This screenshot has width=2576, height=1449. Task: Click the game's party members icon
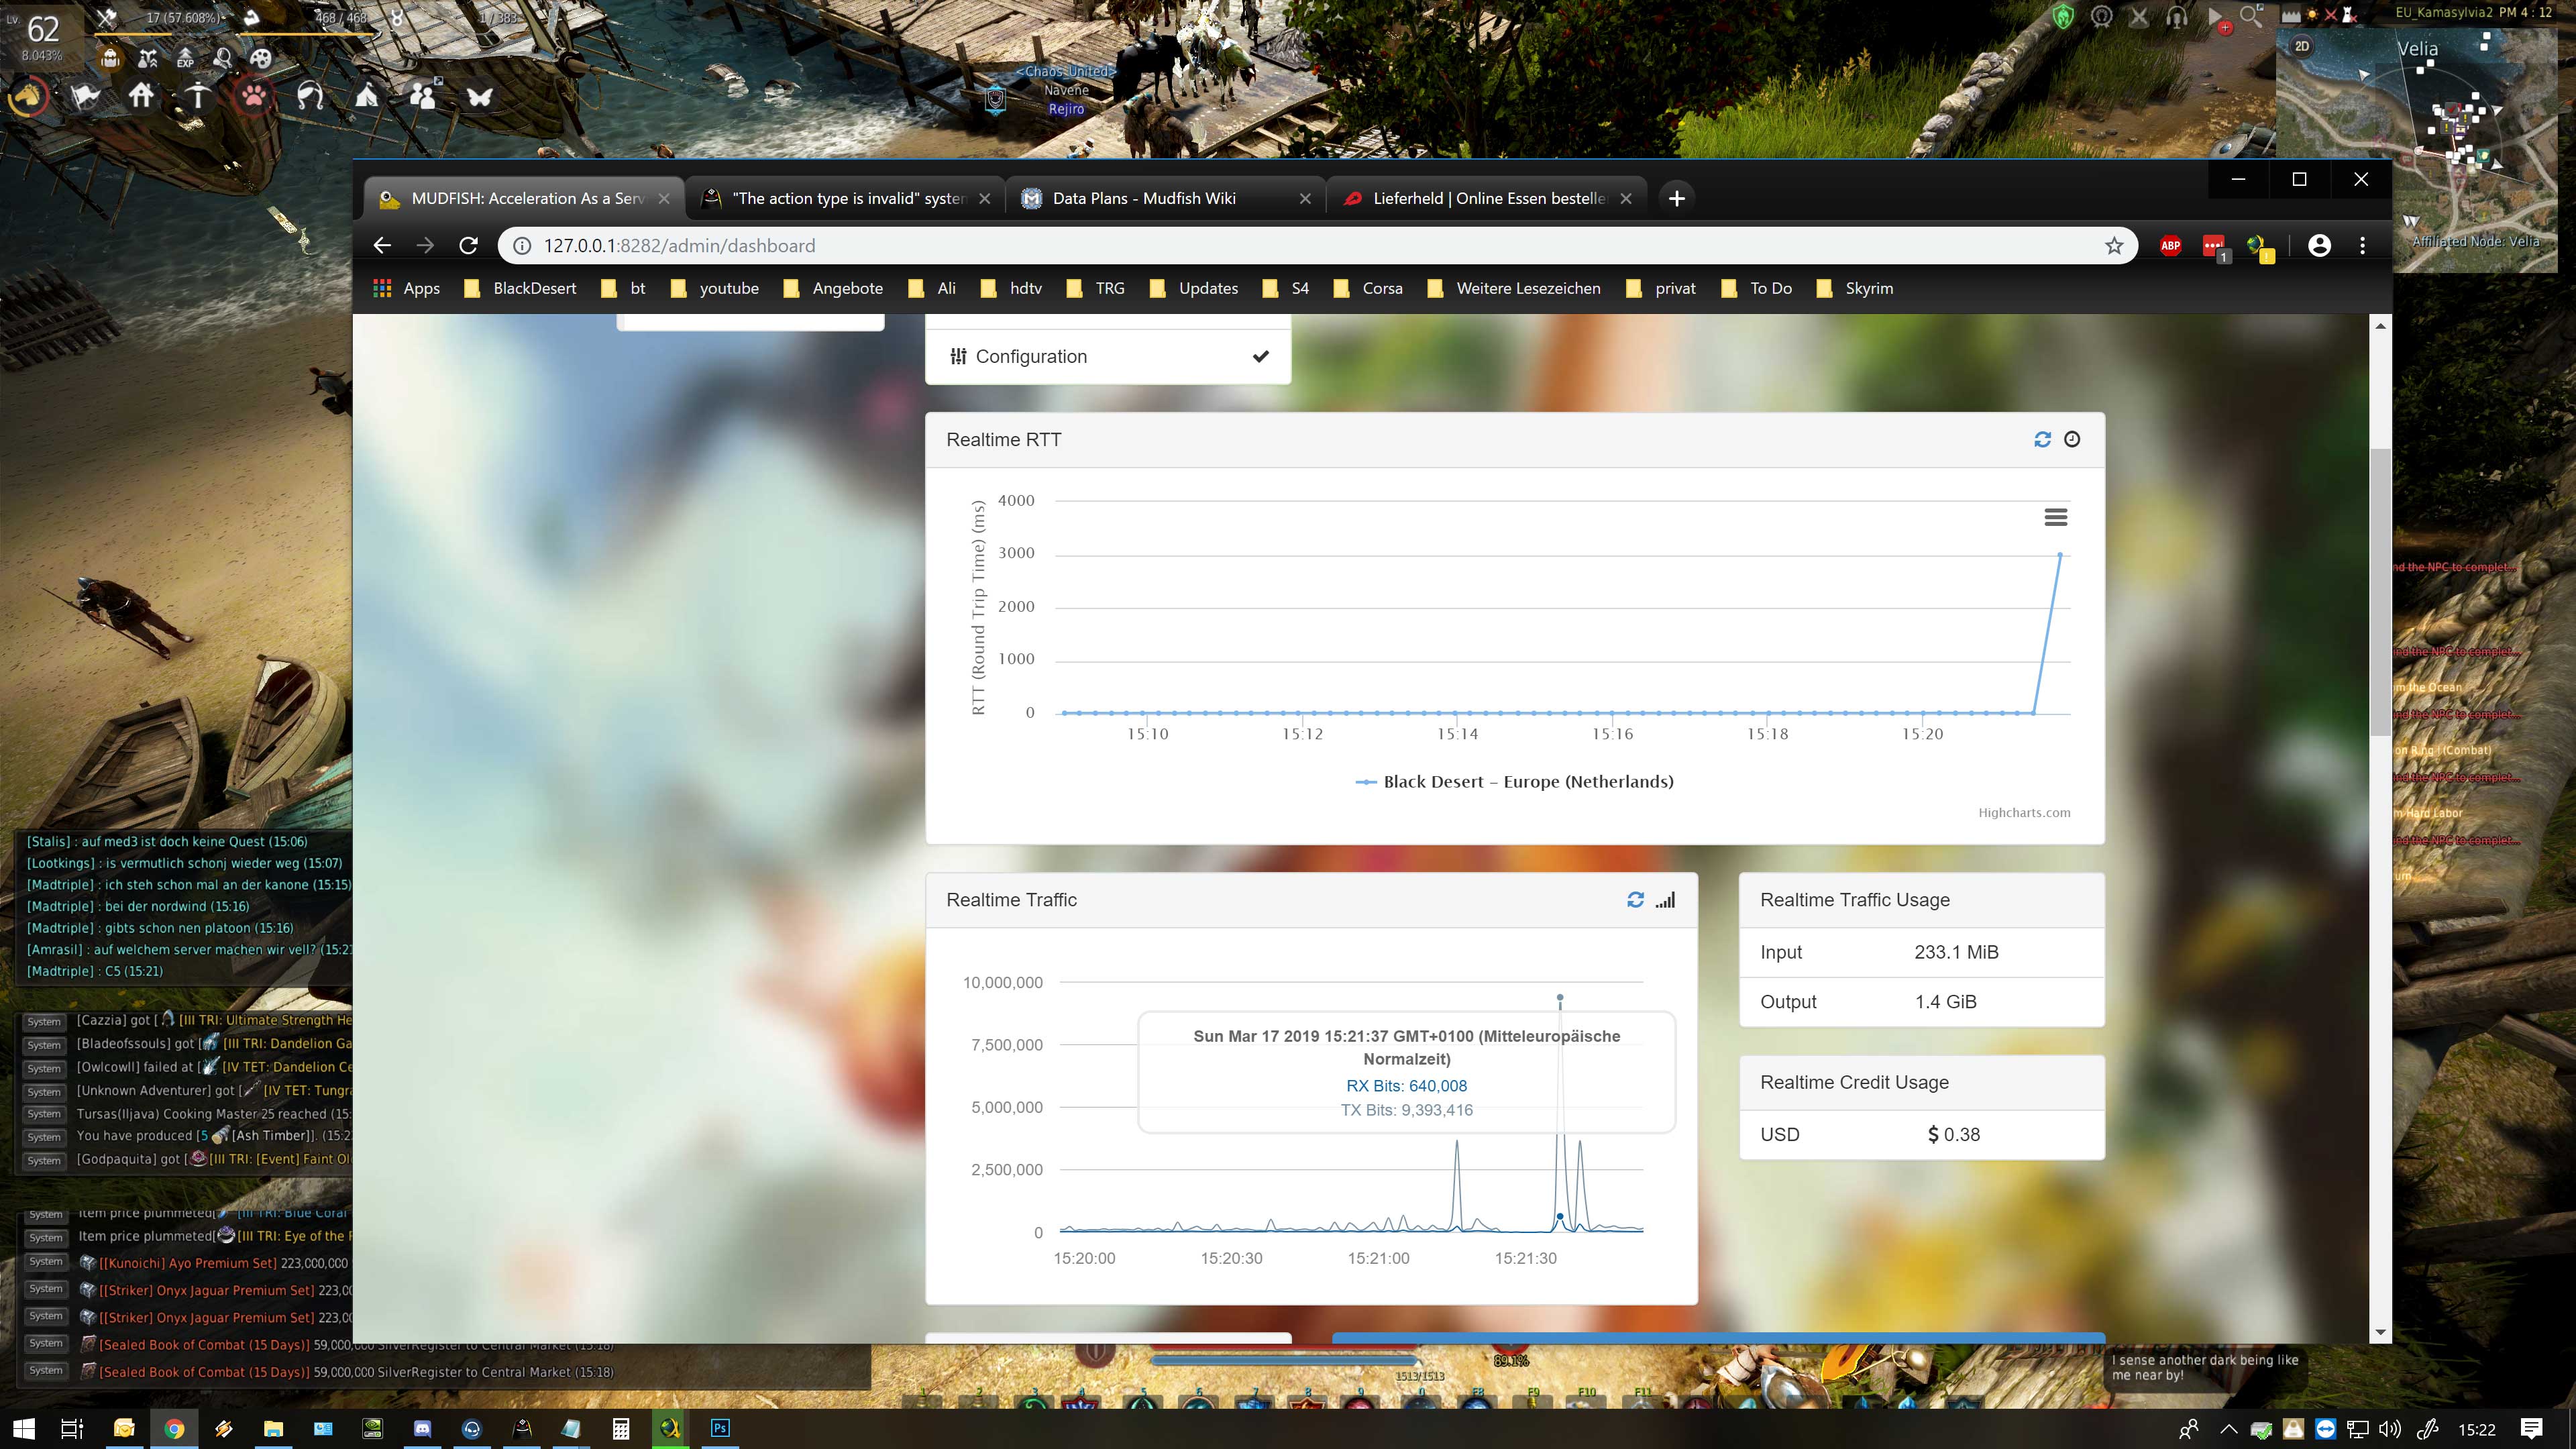point(423,96)
